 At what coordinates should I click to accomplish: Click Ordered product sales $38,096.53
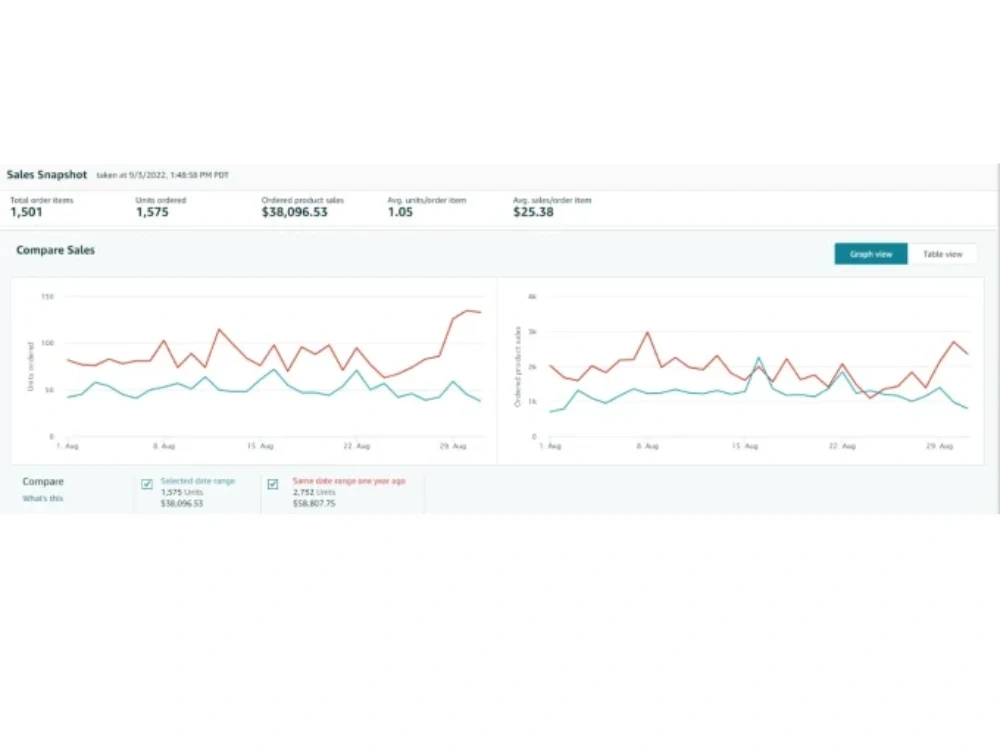click(x=294, y=212)
